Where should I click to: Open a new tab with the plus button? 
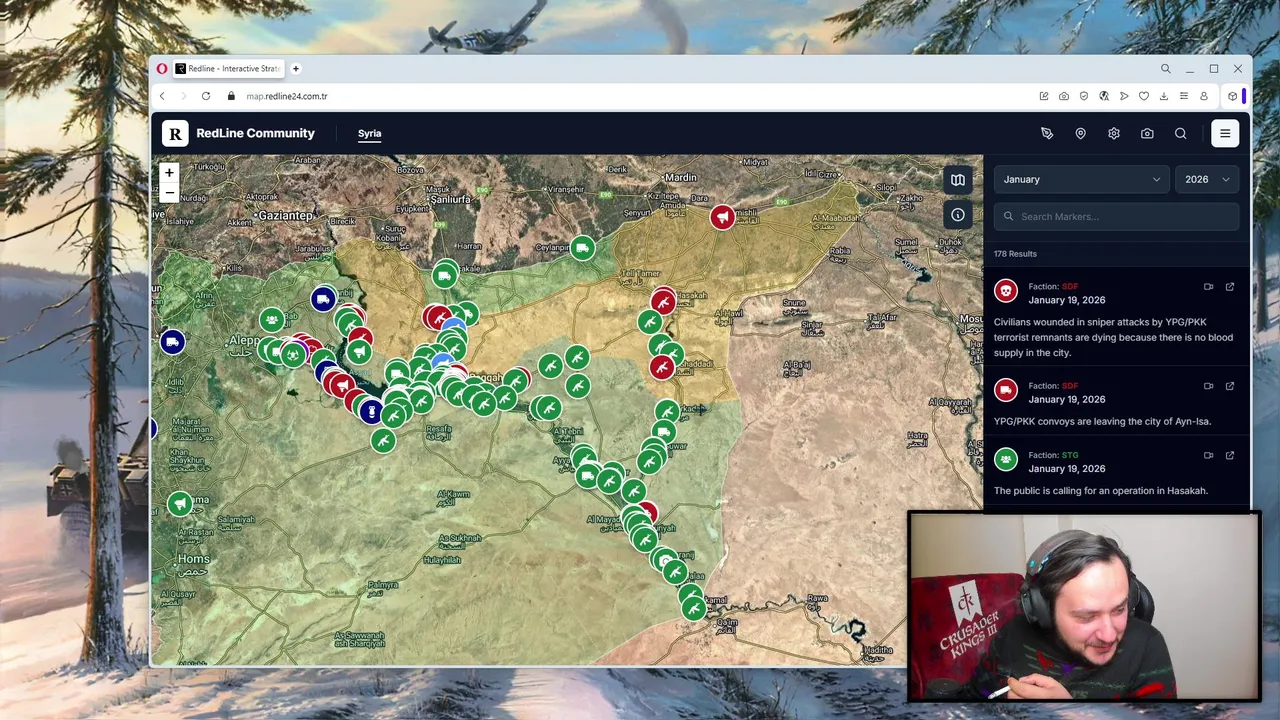296,68
